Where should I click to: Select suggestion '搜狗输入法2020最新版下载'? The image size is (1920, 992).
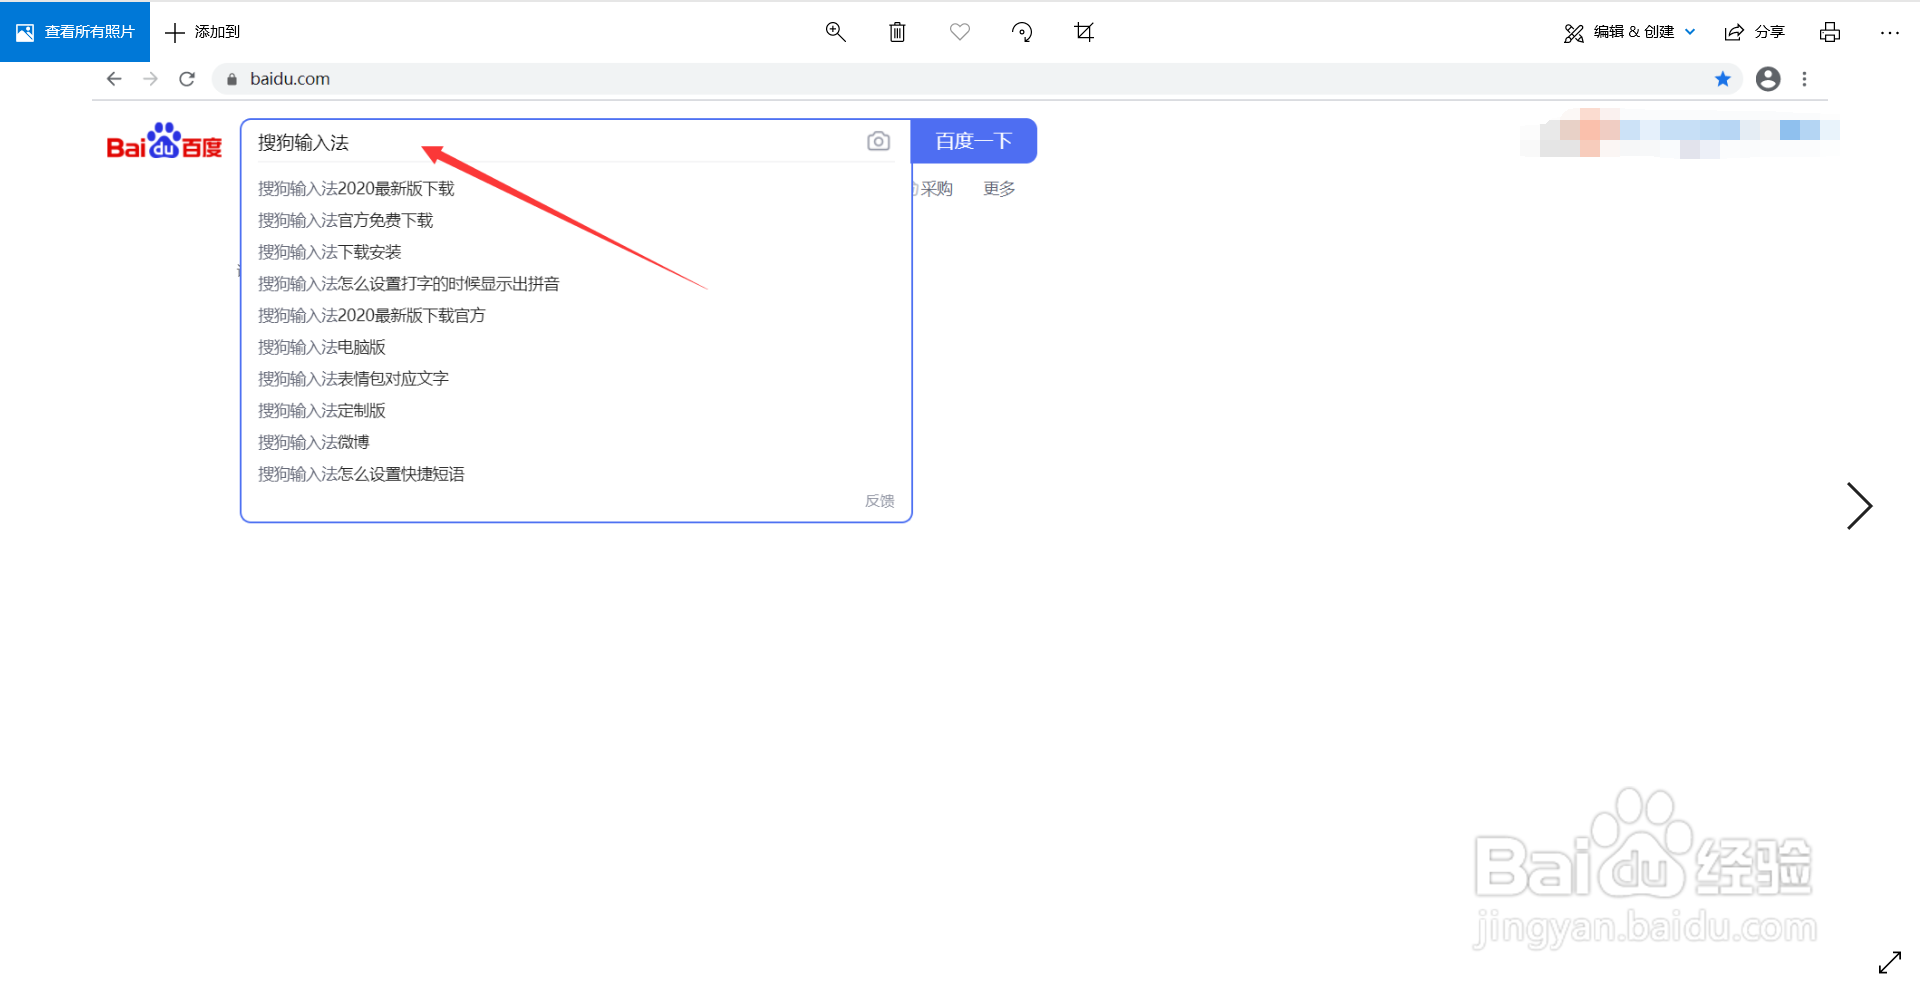[356, 188]
